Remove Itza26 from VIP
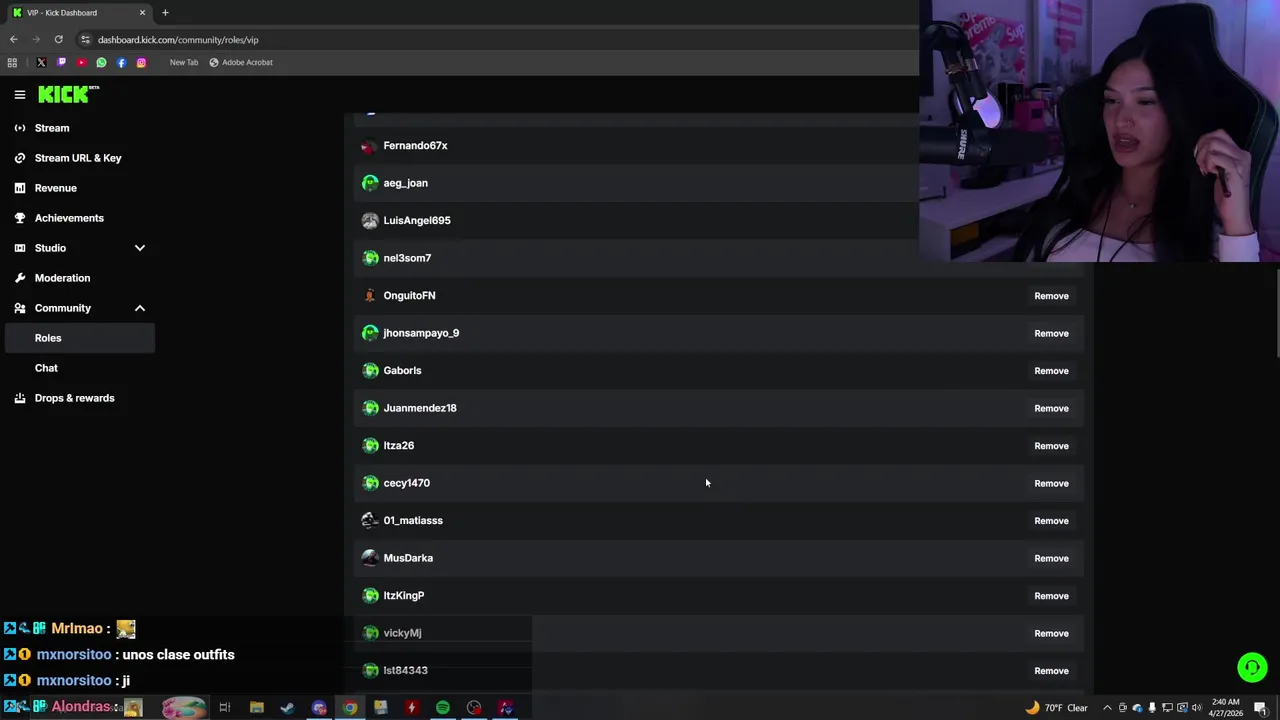 1051,446
